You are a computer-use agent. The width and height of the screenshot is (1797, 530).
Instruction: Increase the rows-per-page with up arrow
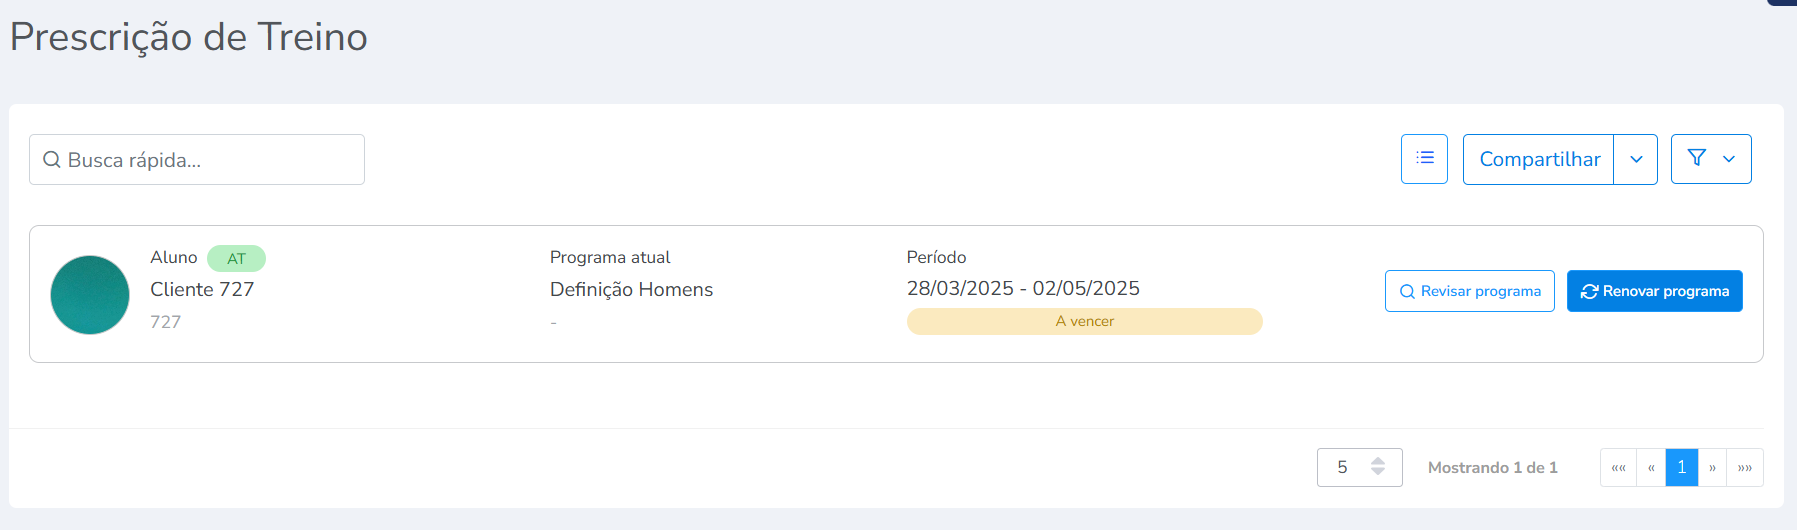coord(1378,461)
